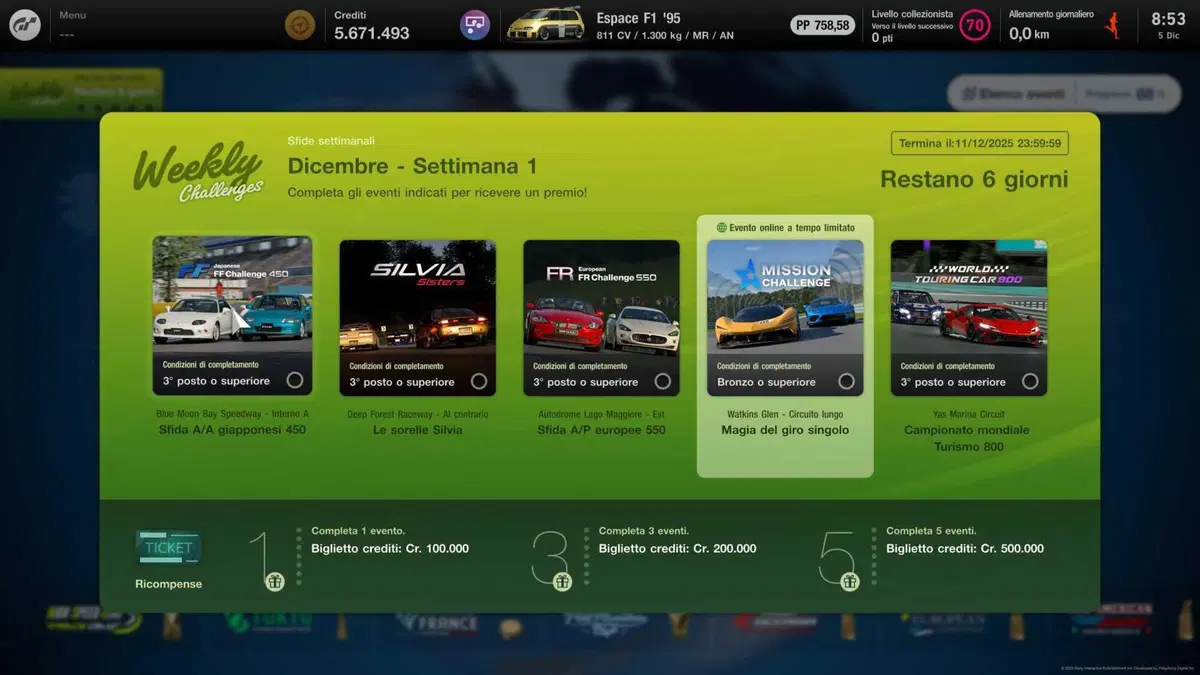Click the Ricompense ticket icon
The height and width of the screenshot is (675, 1200).
click(168, 548)
